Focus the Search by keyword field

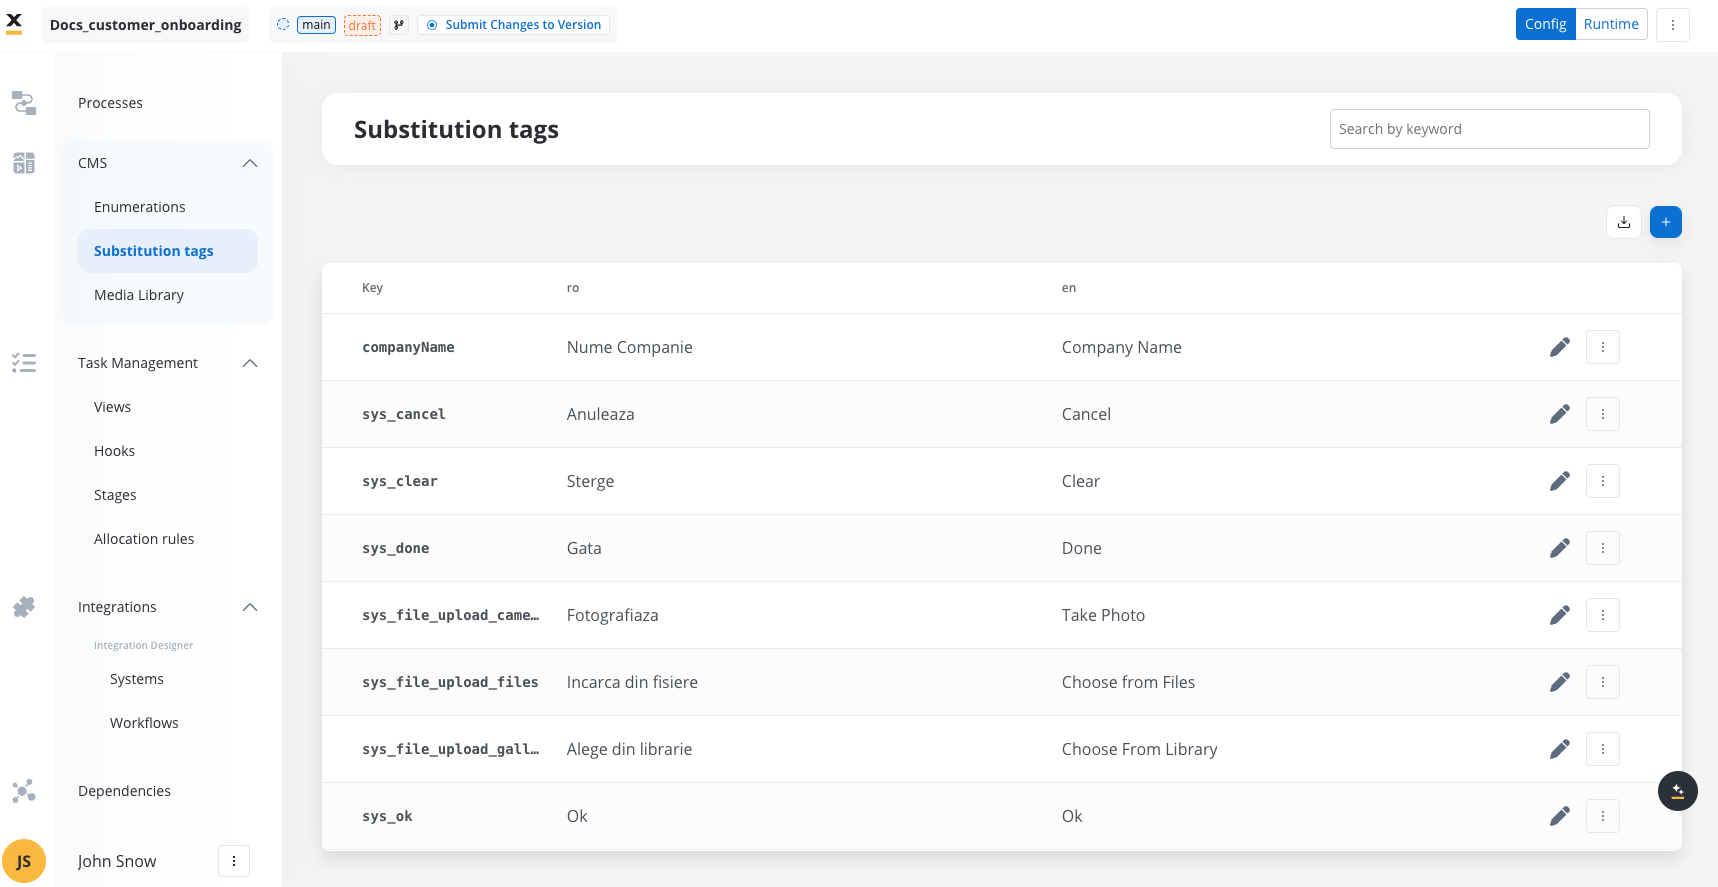coord(1489,129)
